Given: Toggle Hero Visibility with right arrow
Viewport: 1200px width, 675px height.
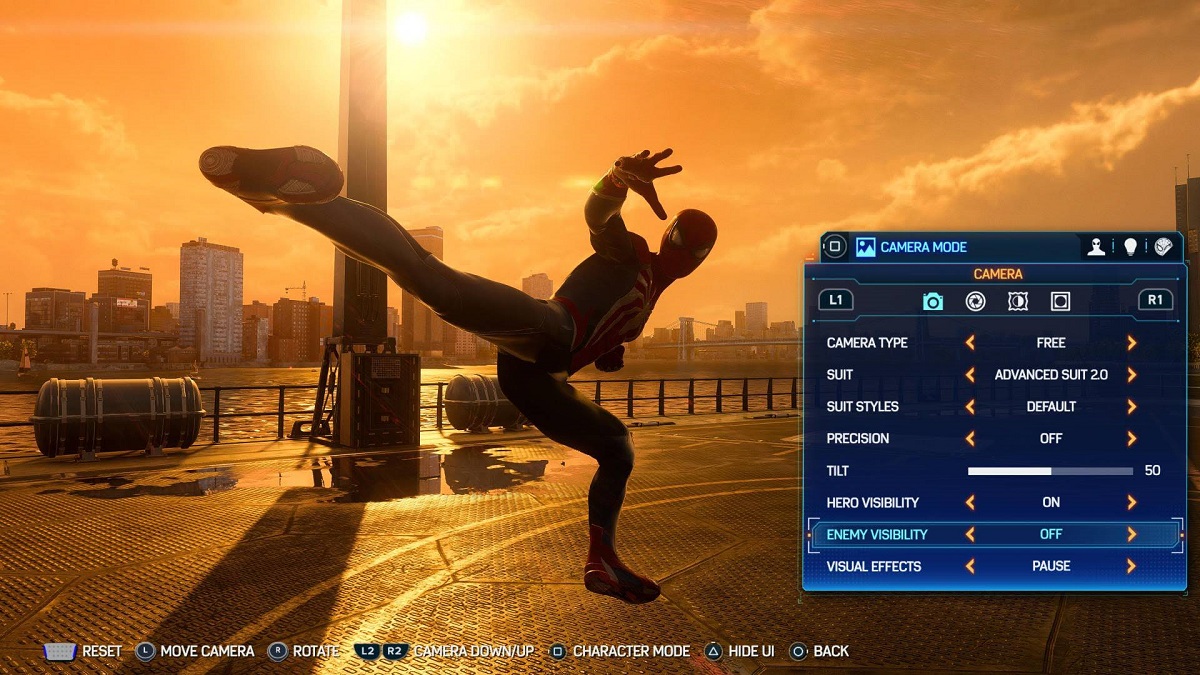Looking at the screenshot, I should pos(1131,502).
